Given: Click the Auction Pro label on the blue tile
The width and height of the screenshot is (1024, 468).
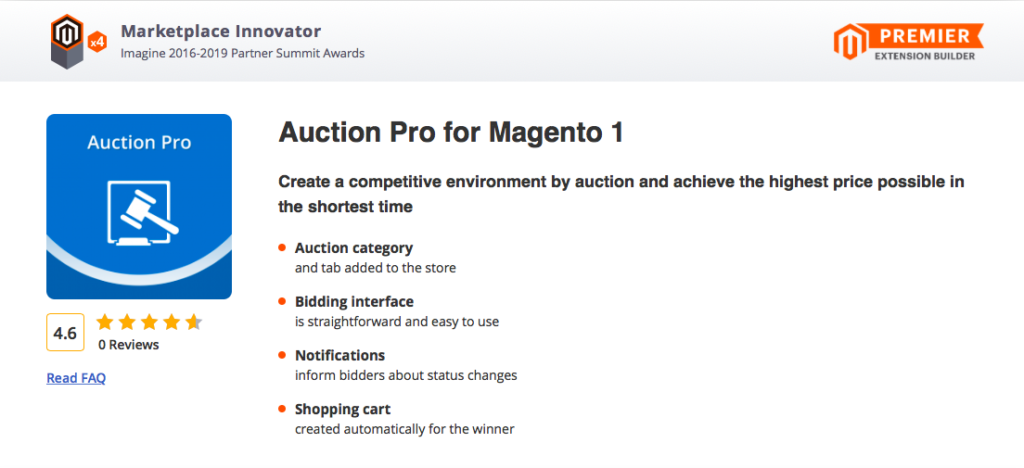Looking at the screenshot, I should (139, 142).
